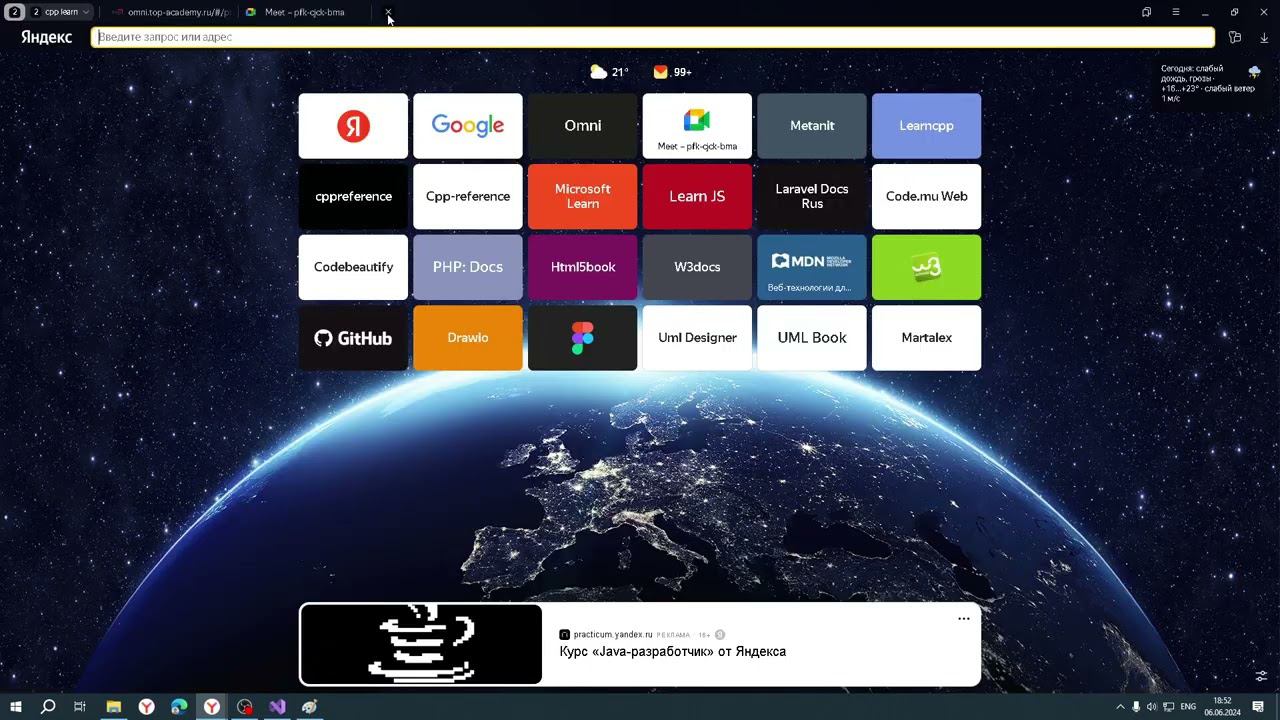Open the Code.mu Web tile
Screen dimensions: 1280x720
[x=927, y=197]
